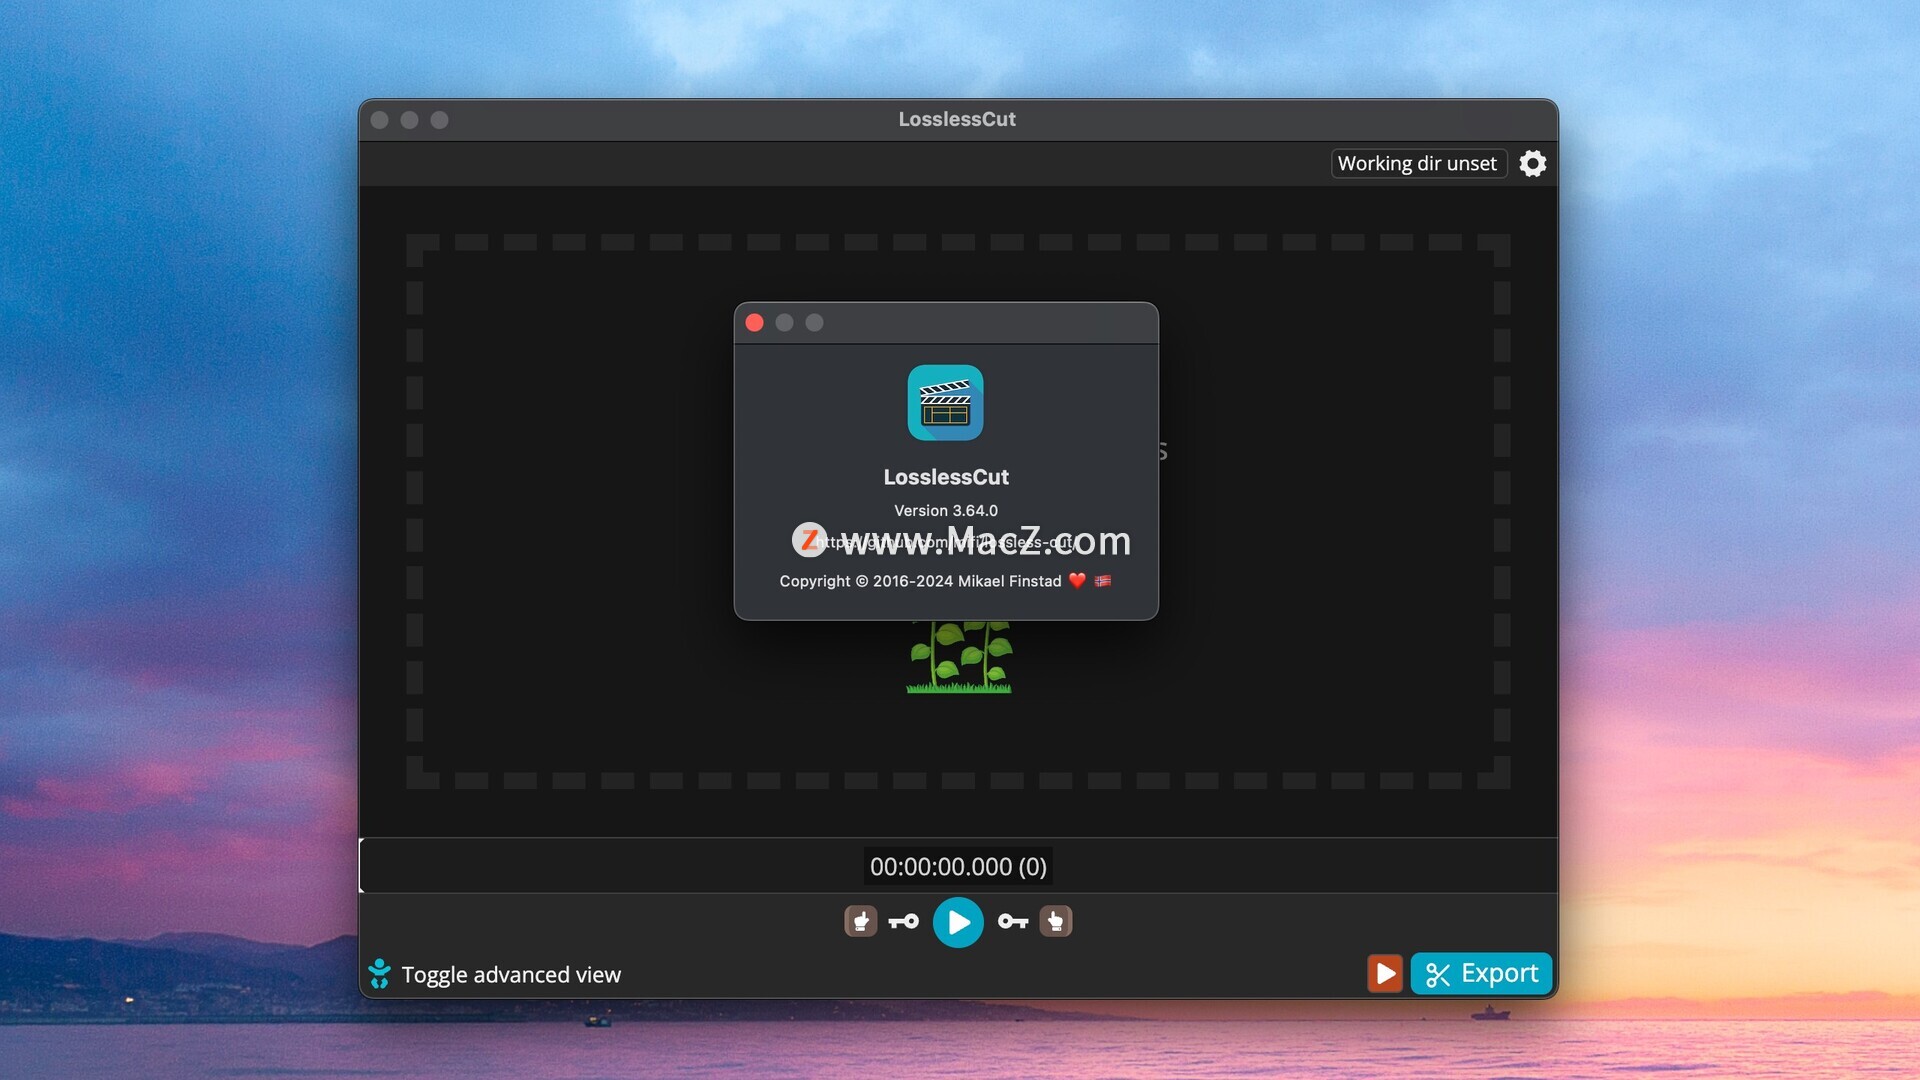Open the GitHub lossless-cut link

pos(946,542)
